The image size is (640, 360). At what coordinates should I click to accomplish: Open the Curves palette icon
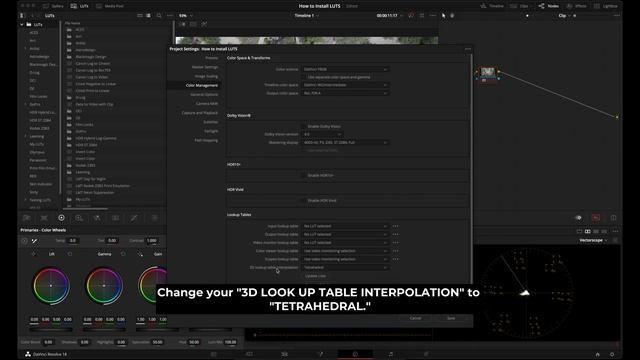[134, 218]
